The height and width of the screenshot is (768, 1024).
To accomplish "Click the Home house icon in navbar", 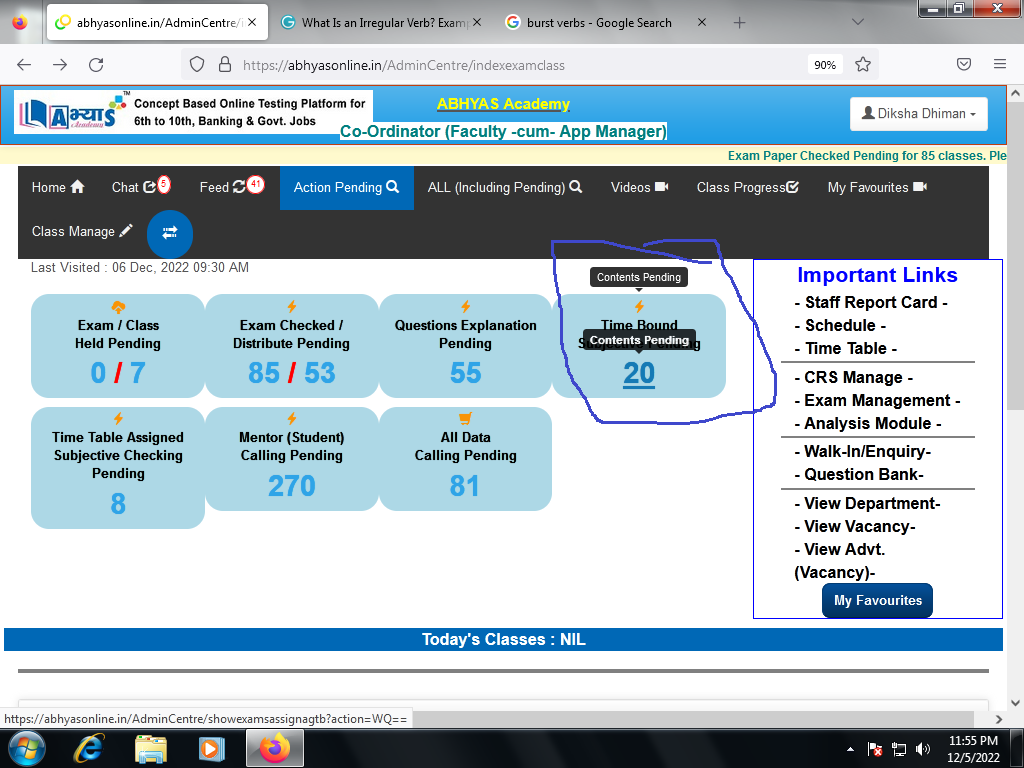I will click(77, 187).
